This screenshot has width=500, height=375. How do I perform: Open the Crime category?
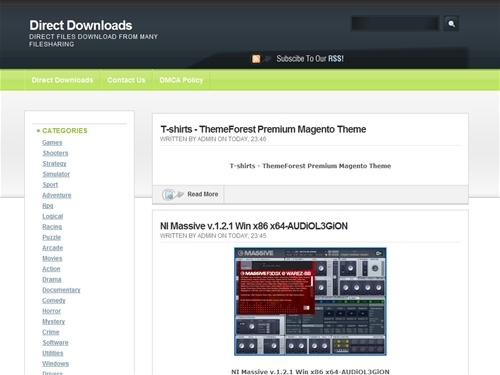click(x=51, y=332)
